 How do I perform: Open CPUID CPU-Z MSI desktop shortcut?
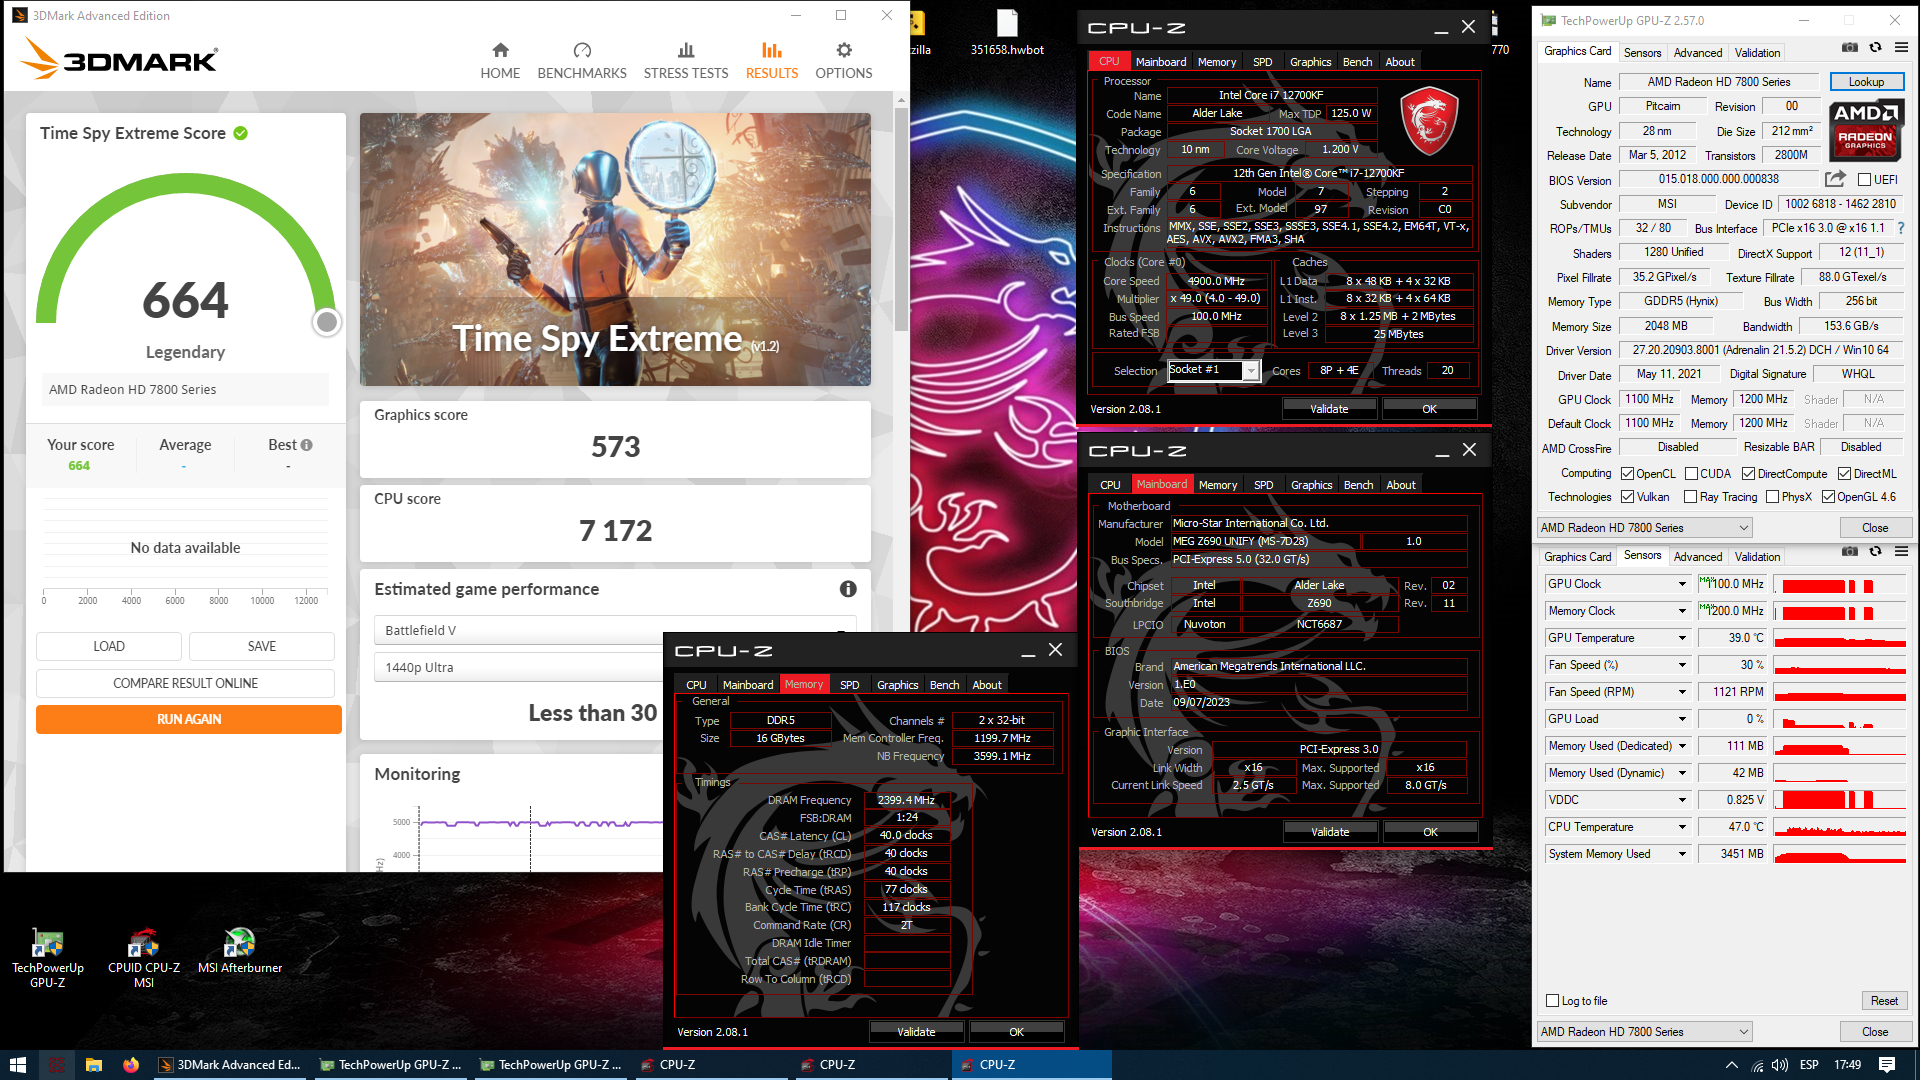[144, 958]
